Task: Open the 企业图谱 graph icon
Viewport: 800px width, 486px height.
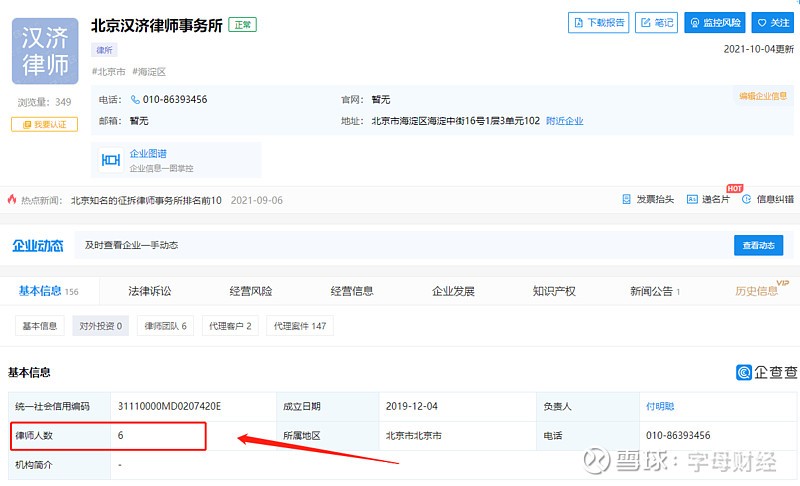Action: point(111,160)
